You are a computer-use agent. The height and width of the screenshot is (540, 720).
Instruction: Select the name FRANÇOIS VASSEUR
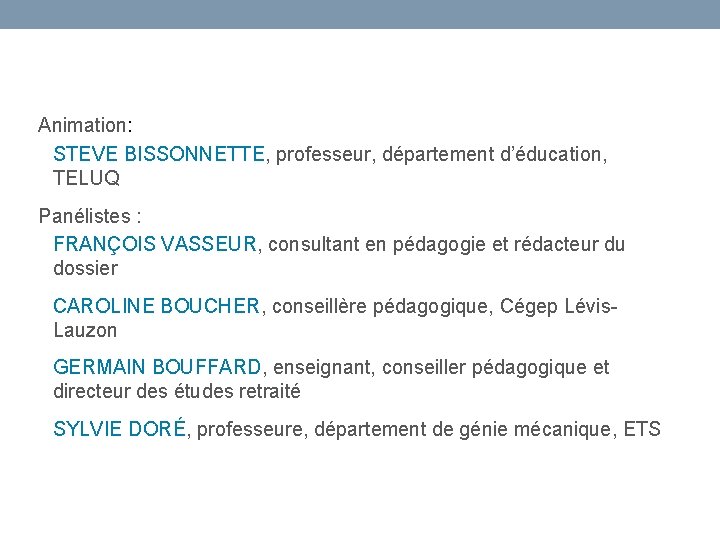155,244
